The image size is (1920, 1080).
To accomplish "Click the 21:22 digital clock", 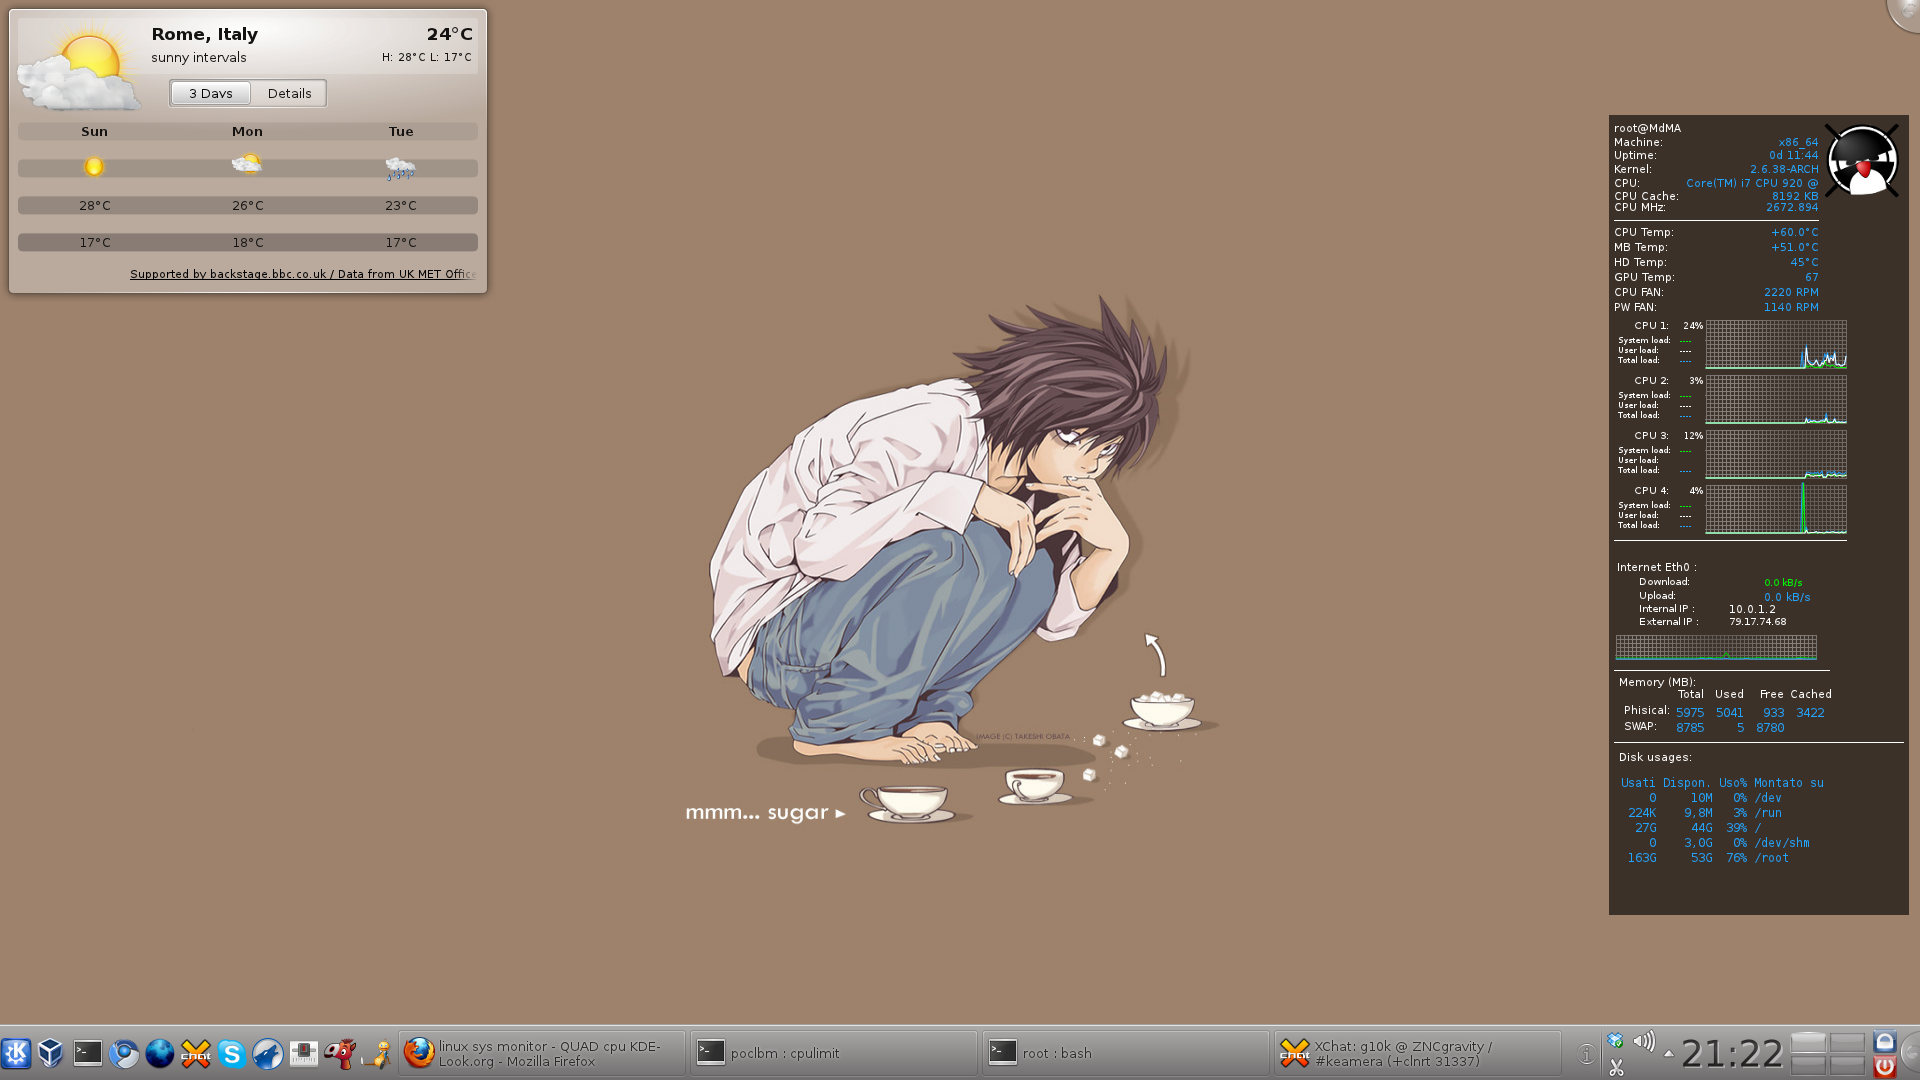I will click(x=1732, y=1054).
